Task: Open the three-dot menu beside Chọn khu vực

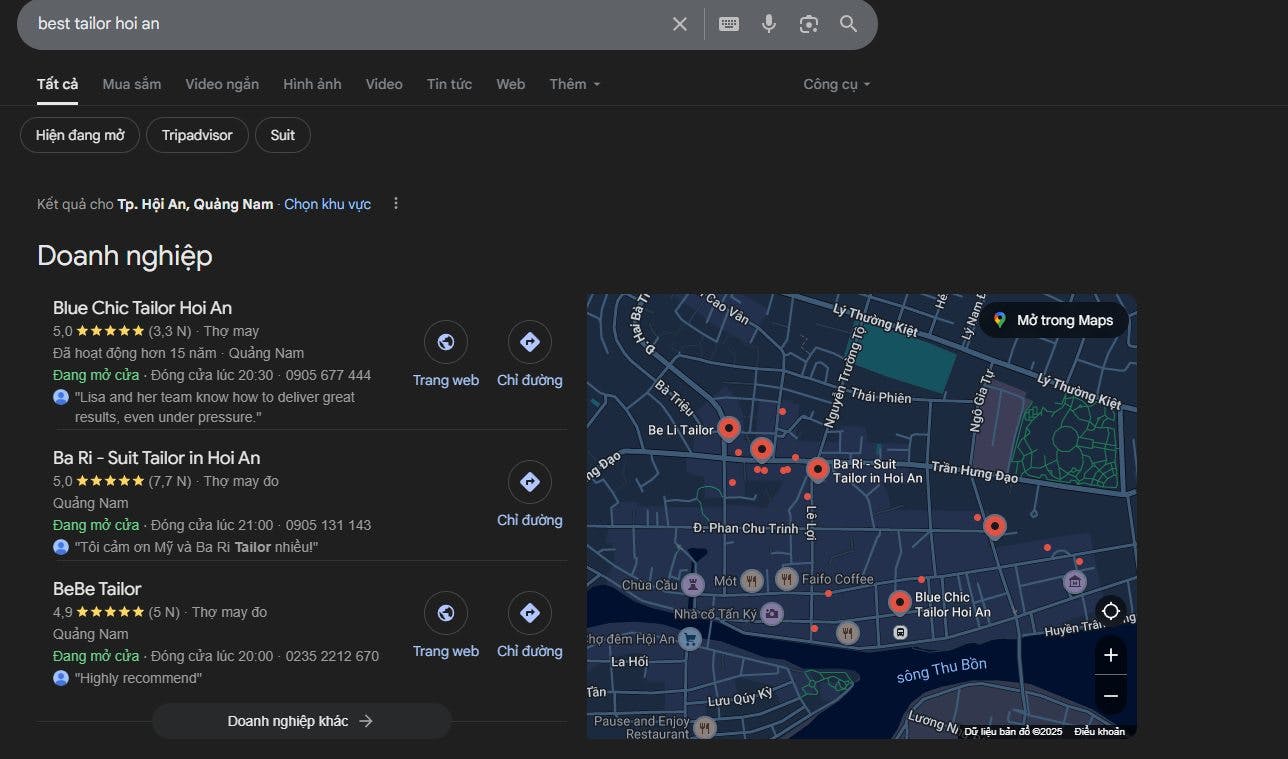Action: coord(396,204)
